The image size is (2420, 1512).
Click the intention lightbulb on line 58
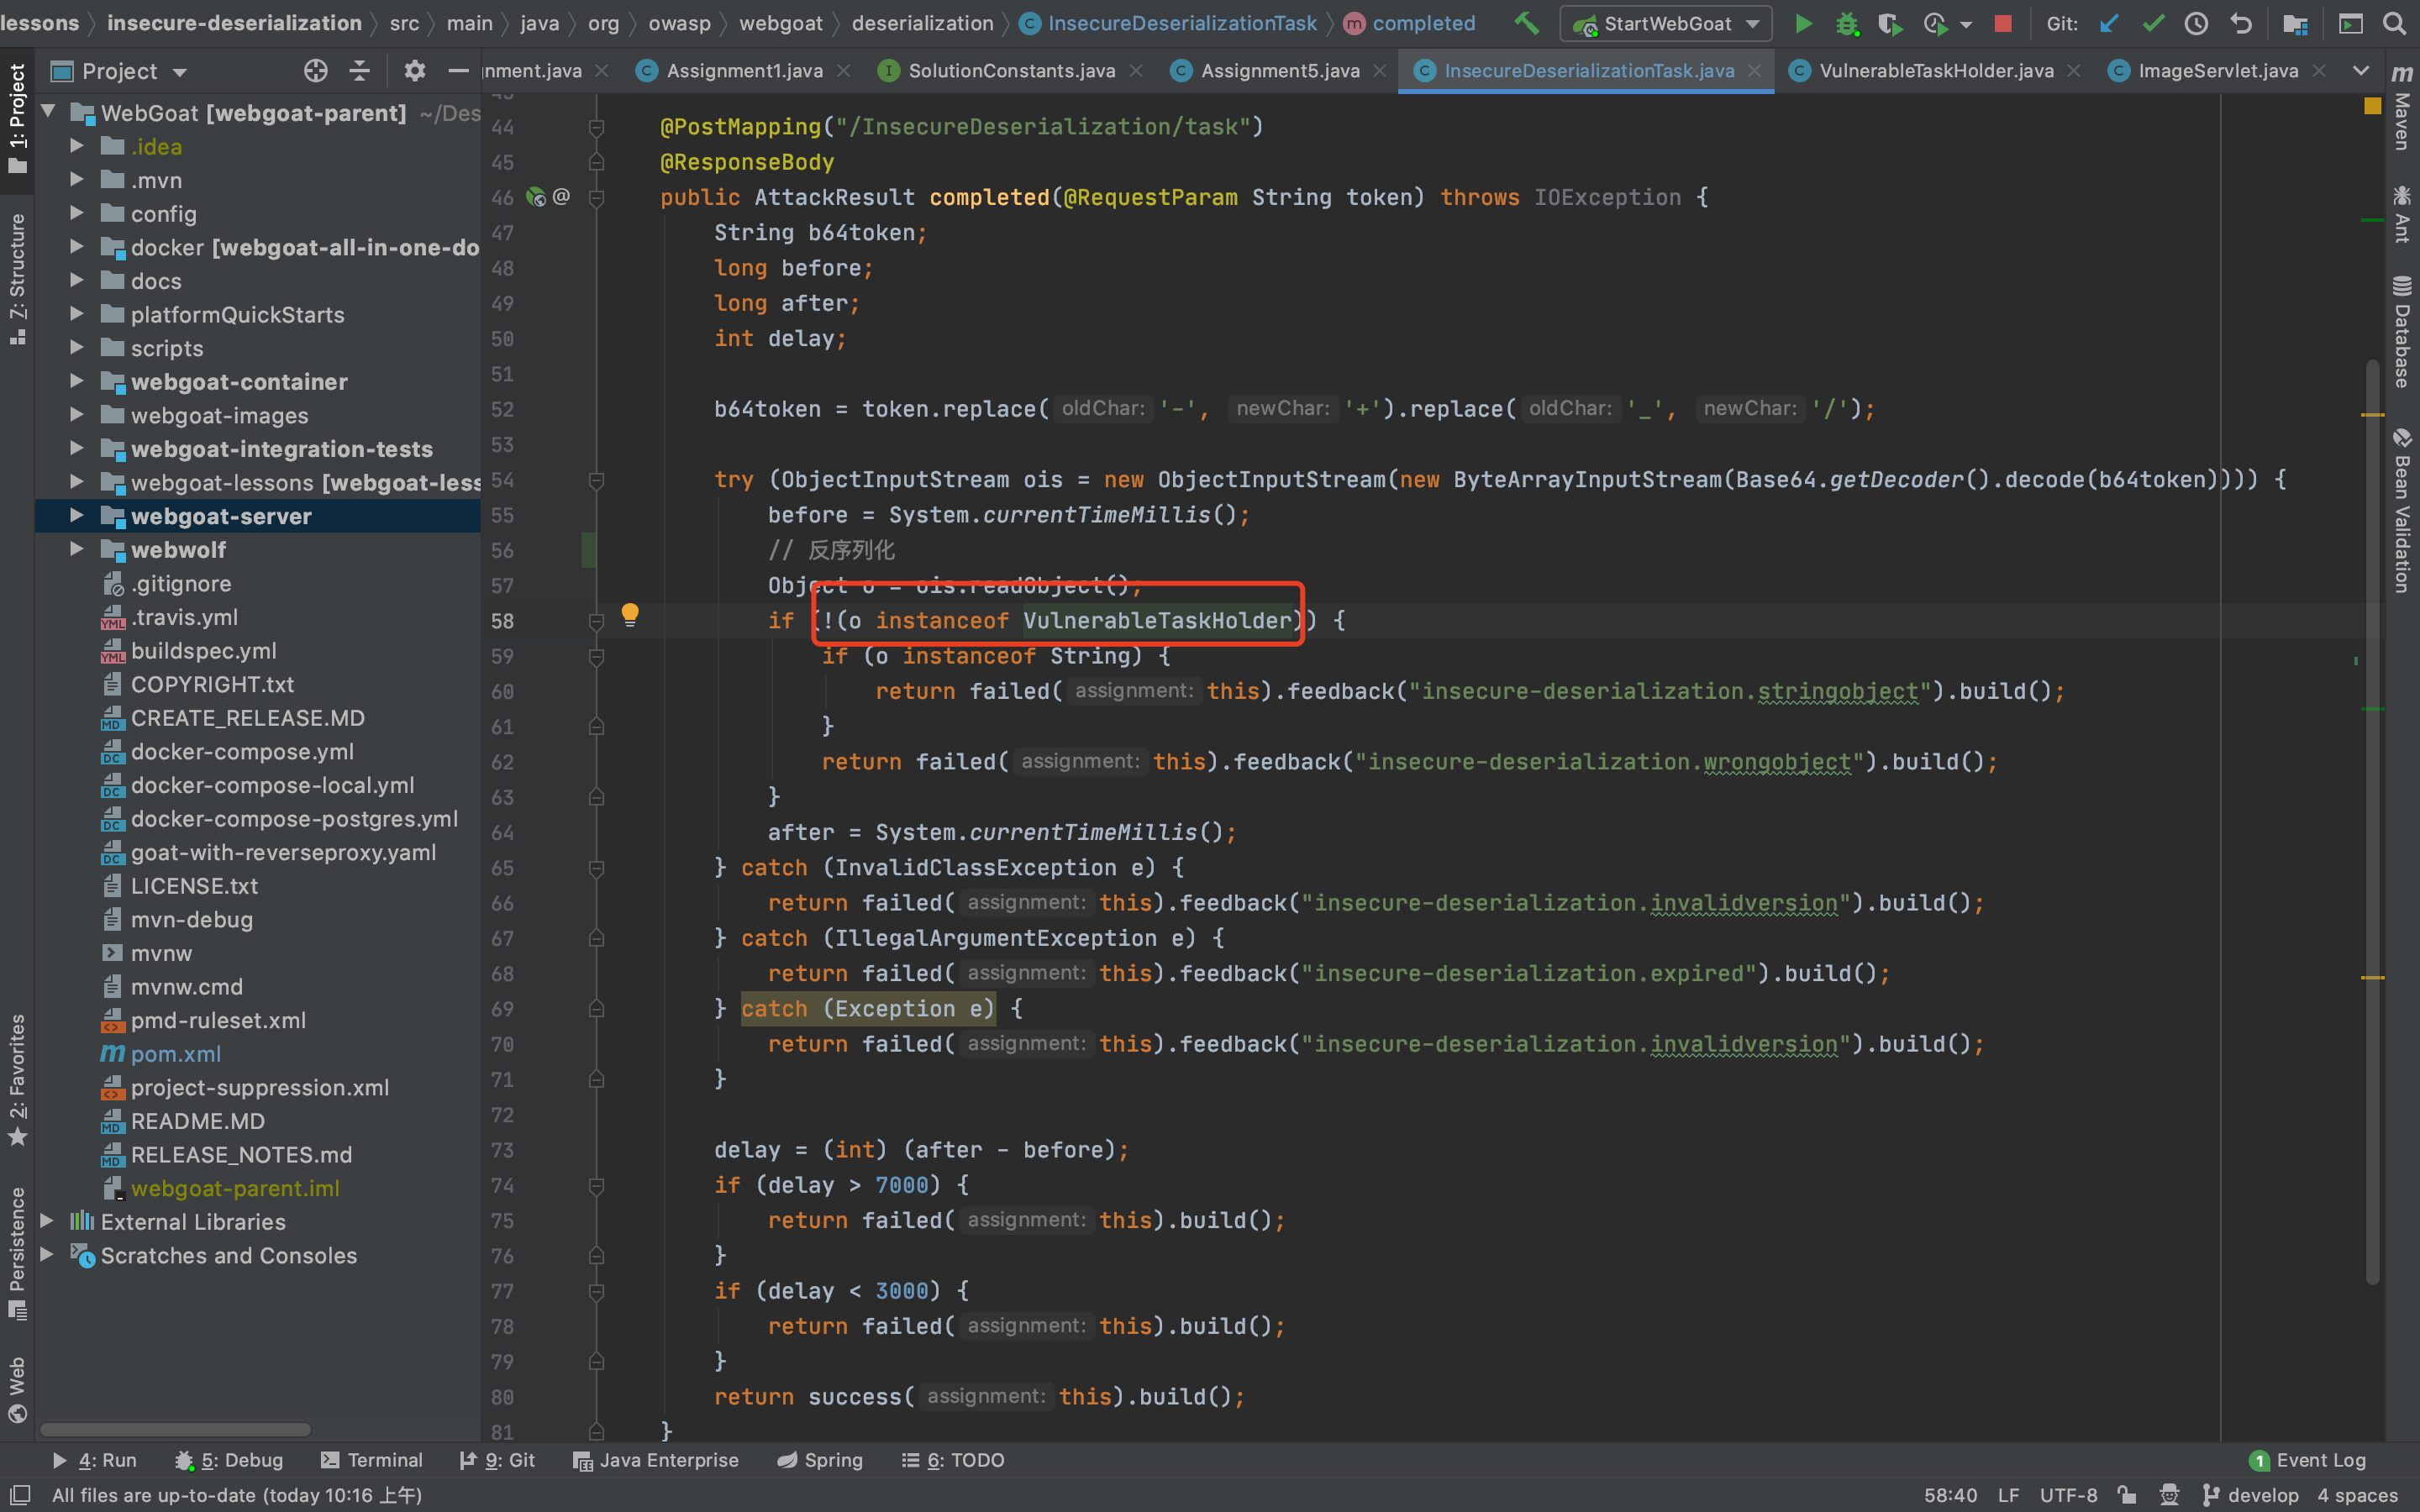[630, 614]
